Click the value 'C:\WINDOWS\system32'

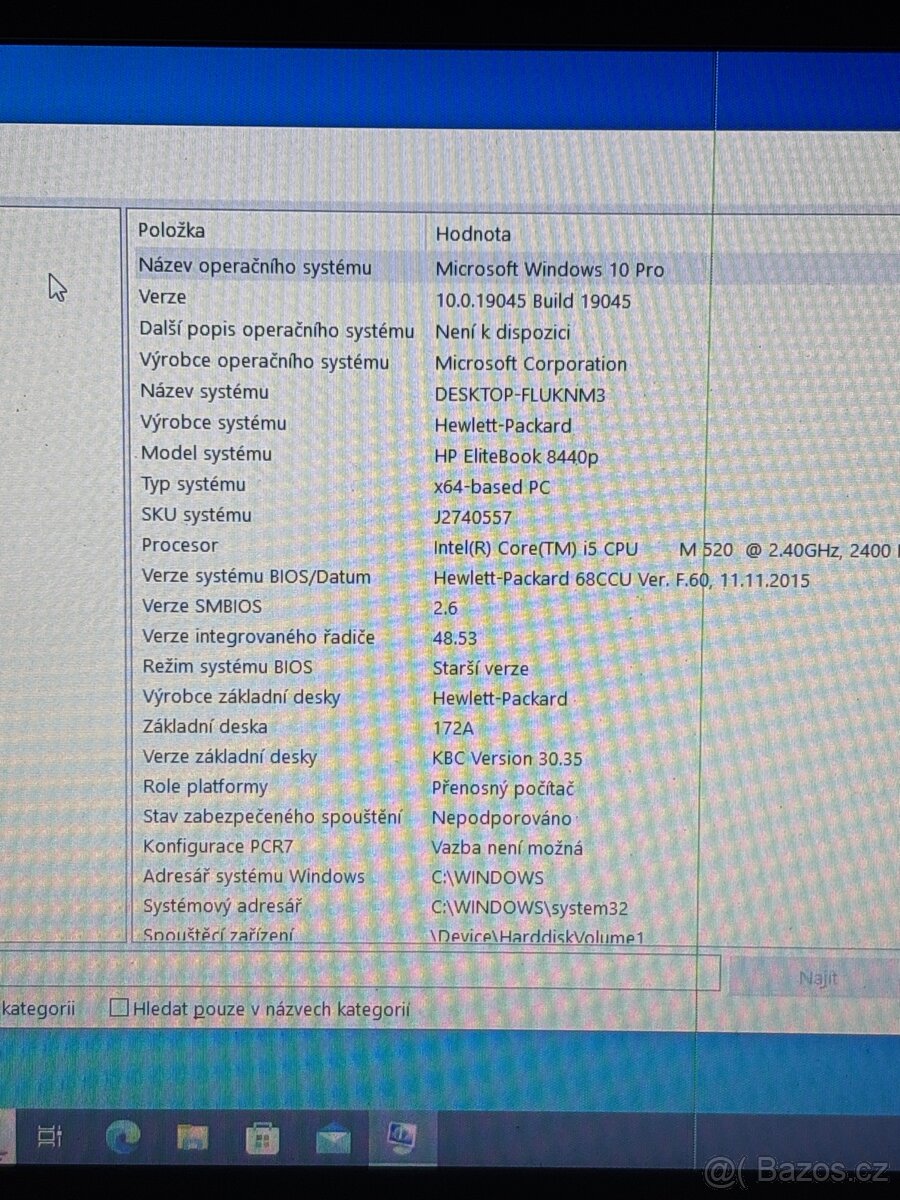530,908
